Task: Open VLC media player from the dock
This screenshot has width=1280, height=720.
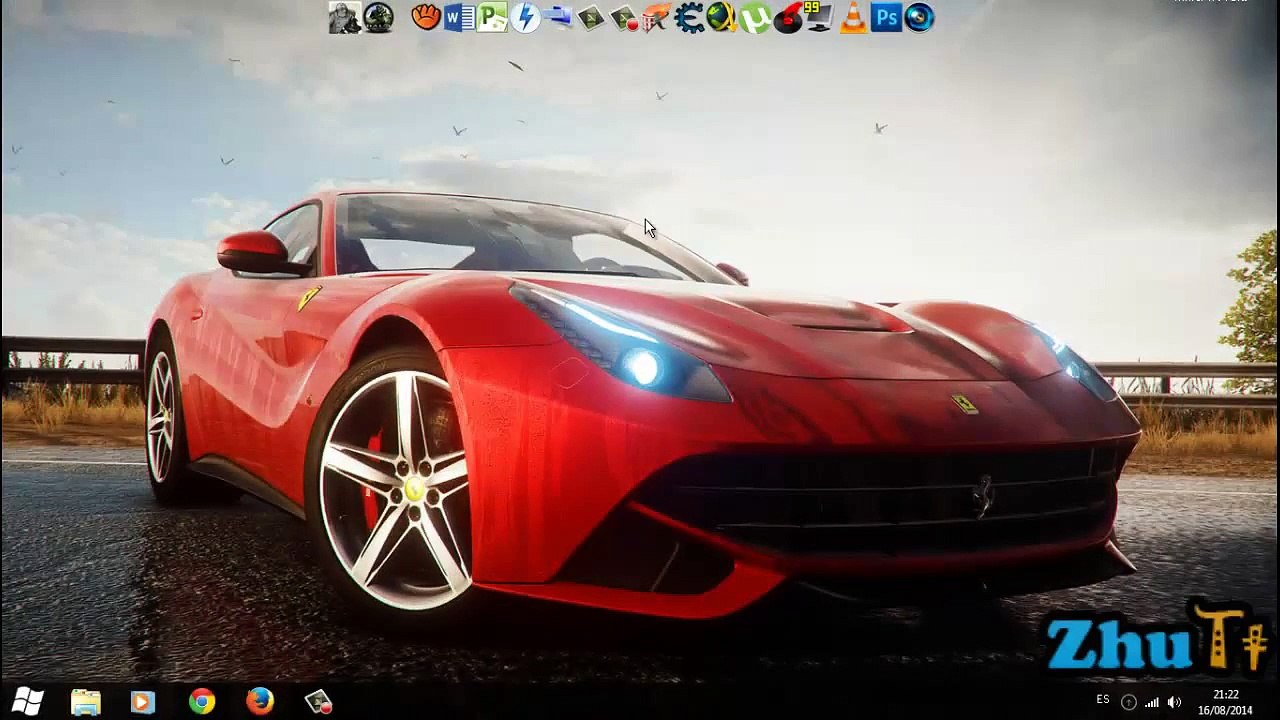Action: tap(853, 17)
